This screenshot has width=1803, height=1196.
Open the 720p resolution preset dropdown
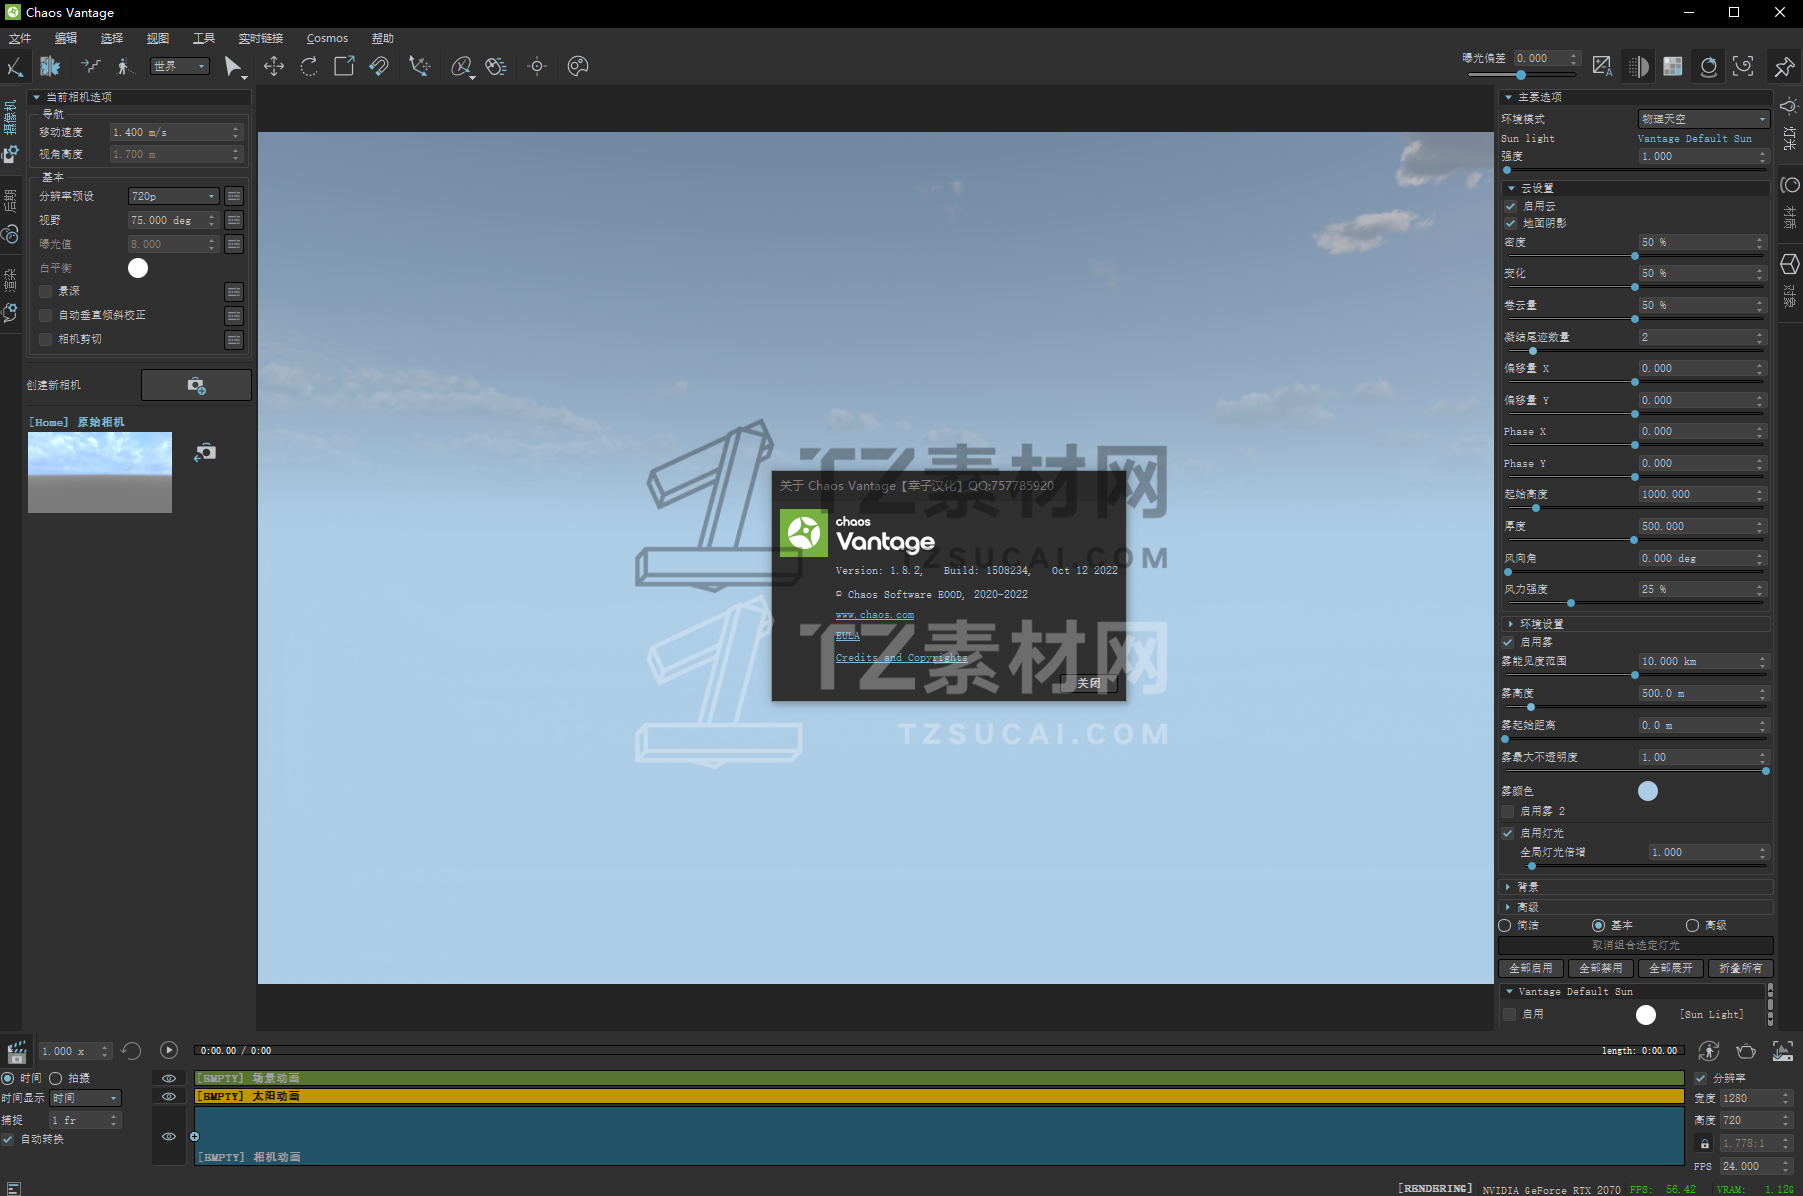click(173, 196)
